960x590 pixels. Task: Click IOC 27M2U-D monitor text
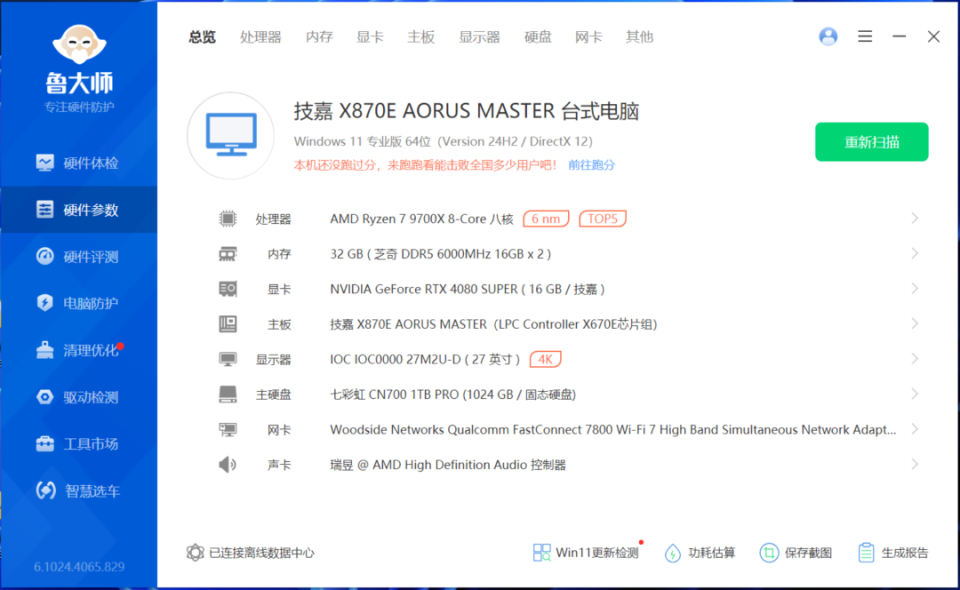tap(424, 359)
